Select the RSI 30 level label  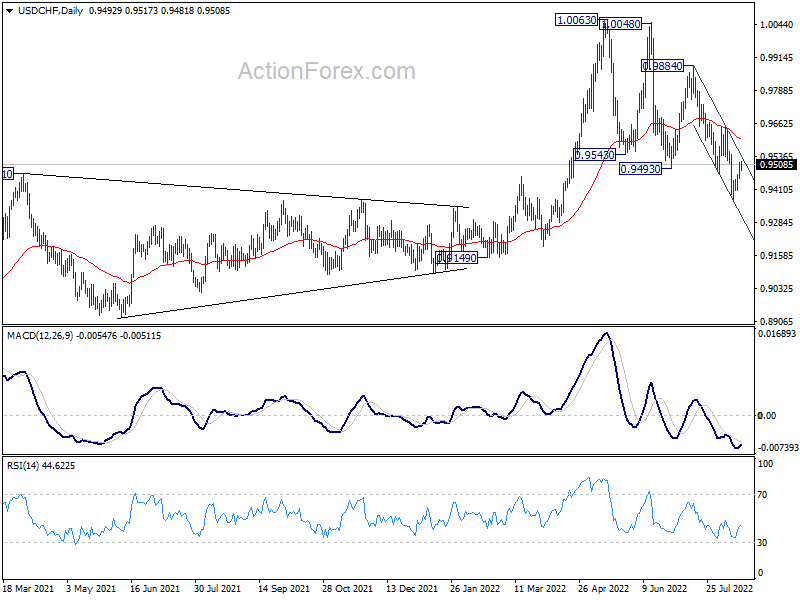click(762, 542)
